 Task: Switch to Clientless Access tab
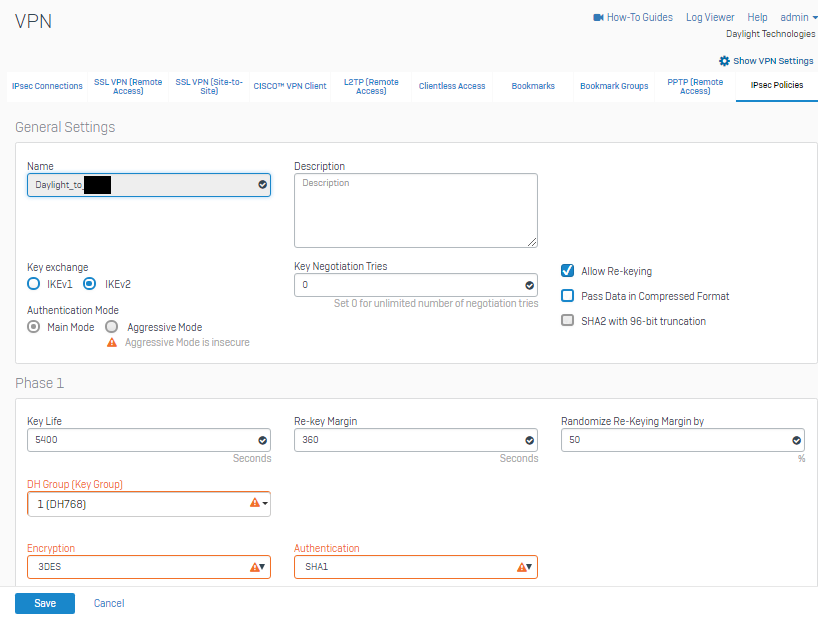[x=452, y=86]
